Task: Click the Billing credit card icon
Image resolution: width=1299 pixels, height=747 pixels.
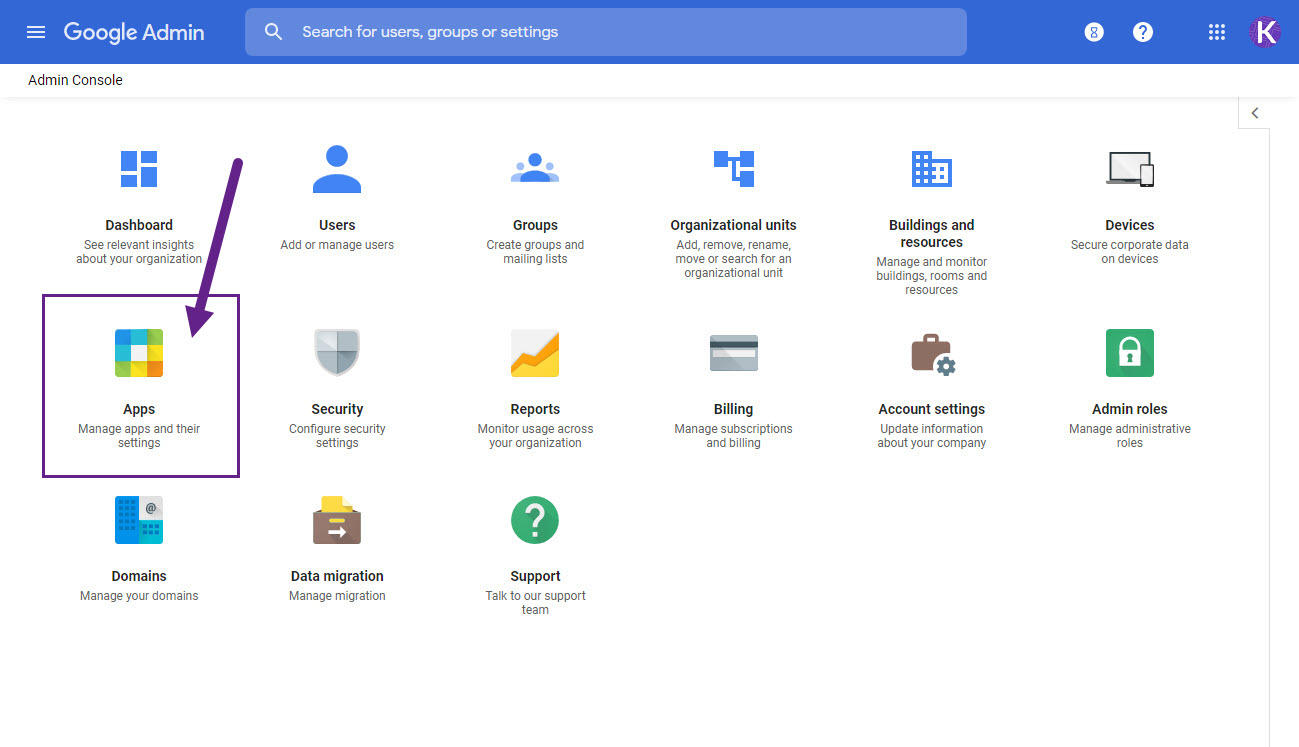Action: 733,353
